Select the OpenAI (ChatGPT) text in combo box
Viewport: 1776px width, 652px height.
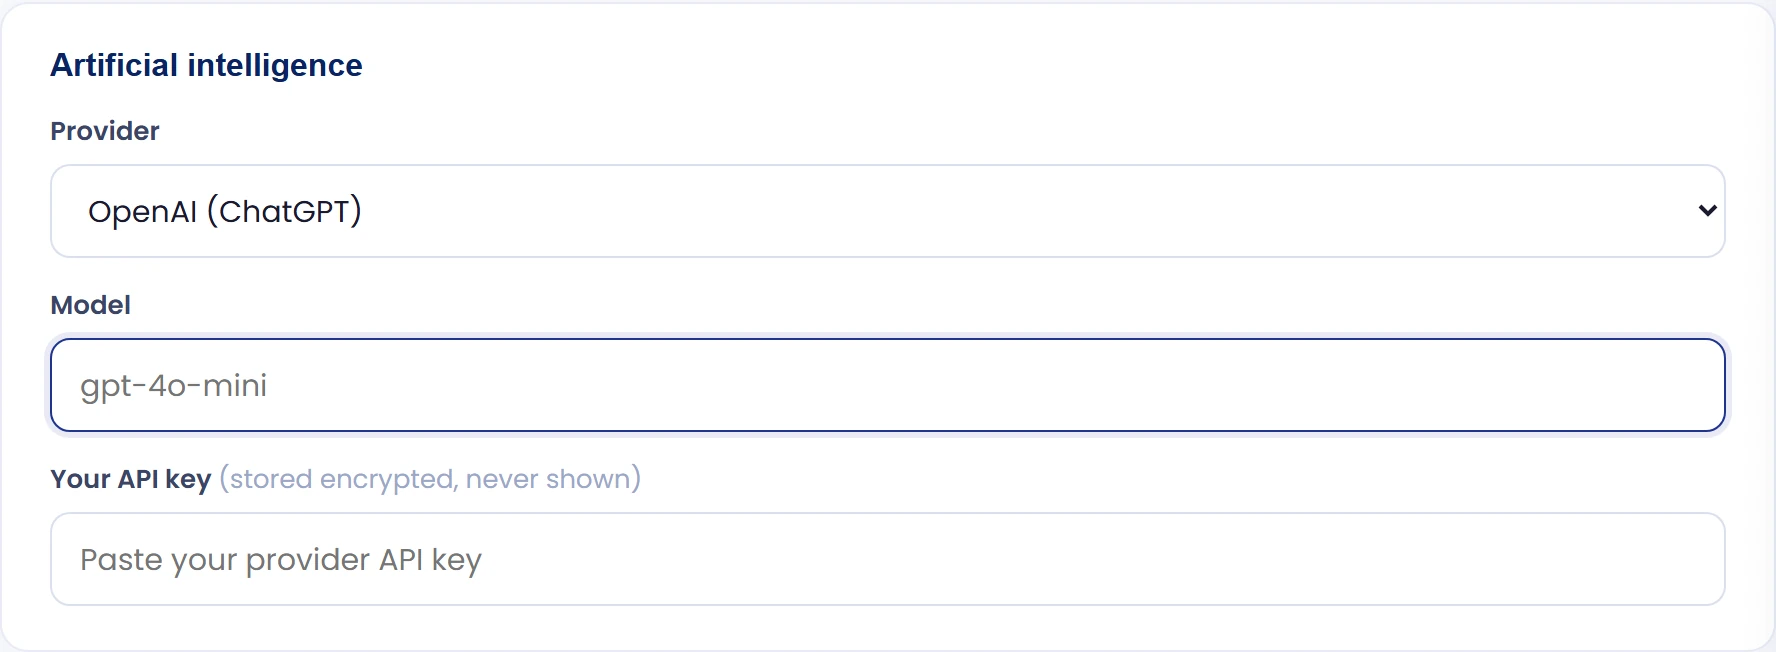tap(225, 211)
